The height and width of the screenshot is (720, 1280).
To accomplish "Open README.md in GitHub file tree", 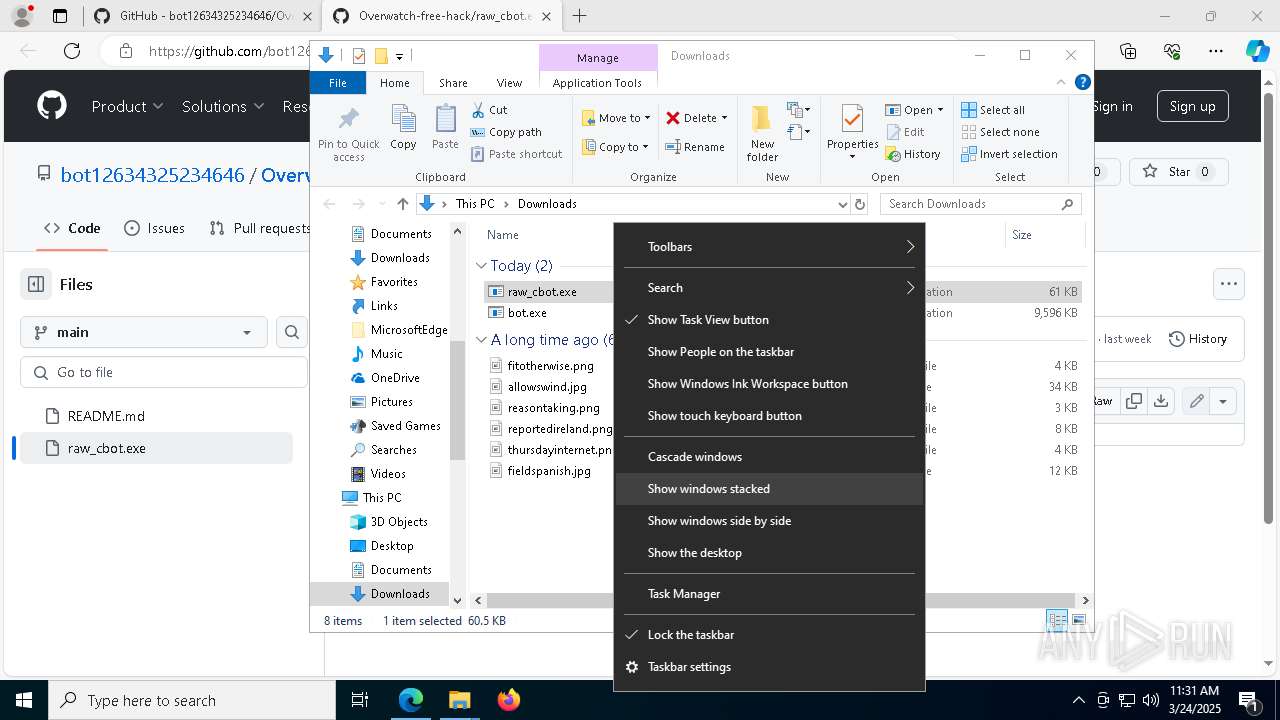I will point(106,416).
